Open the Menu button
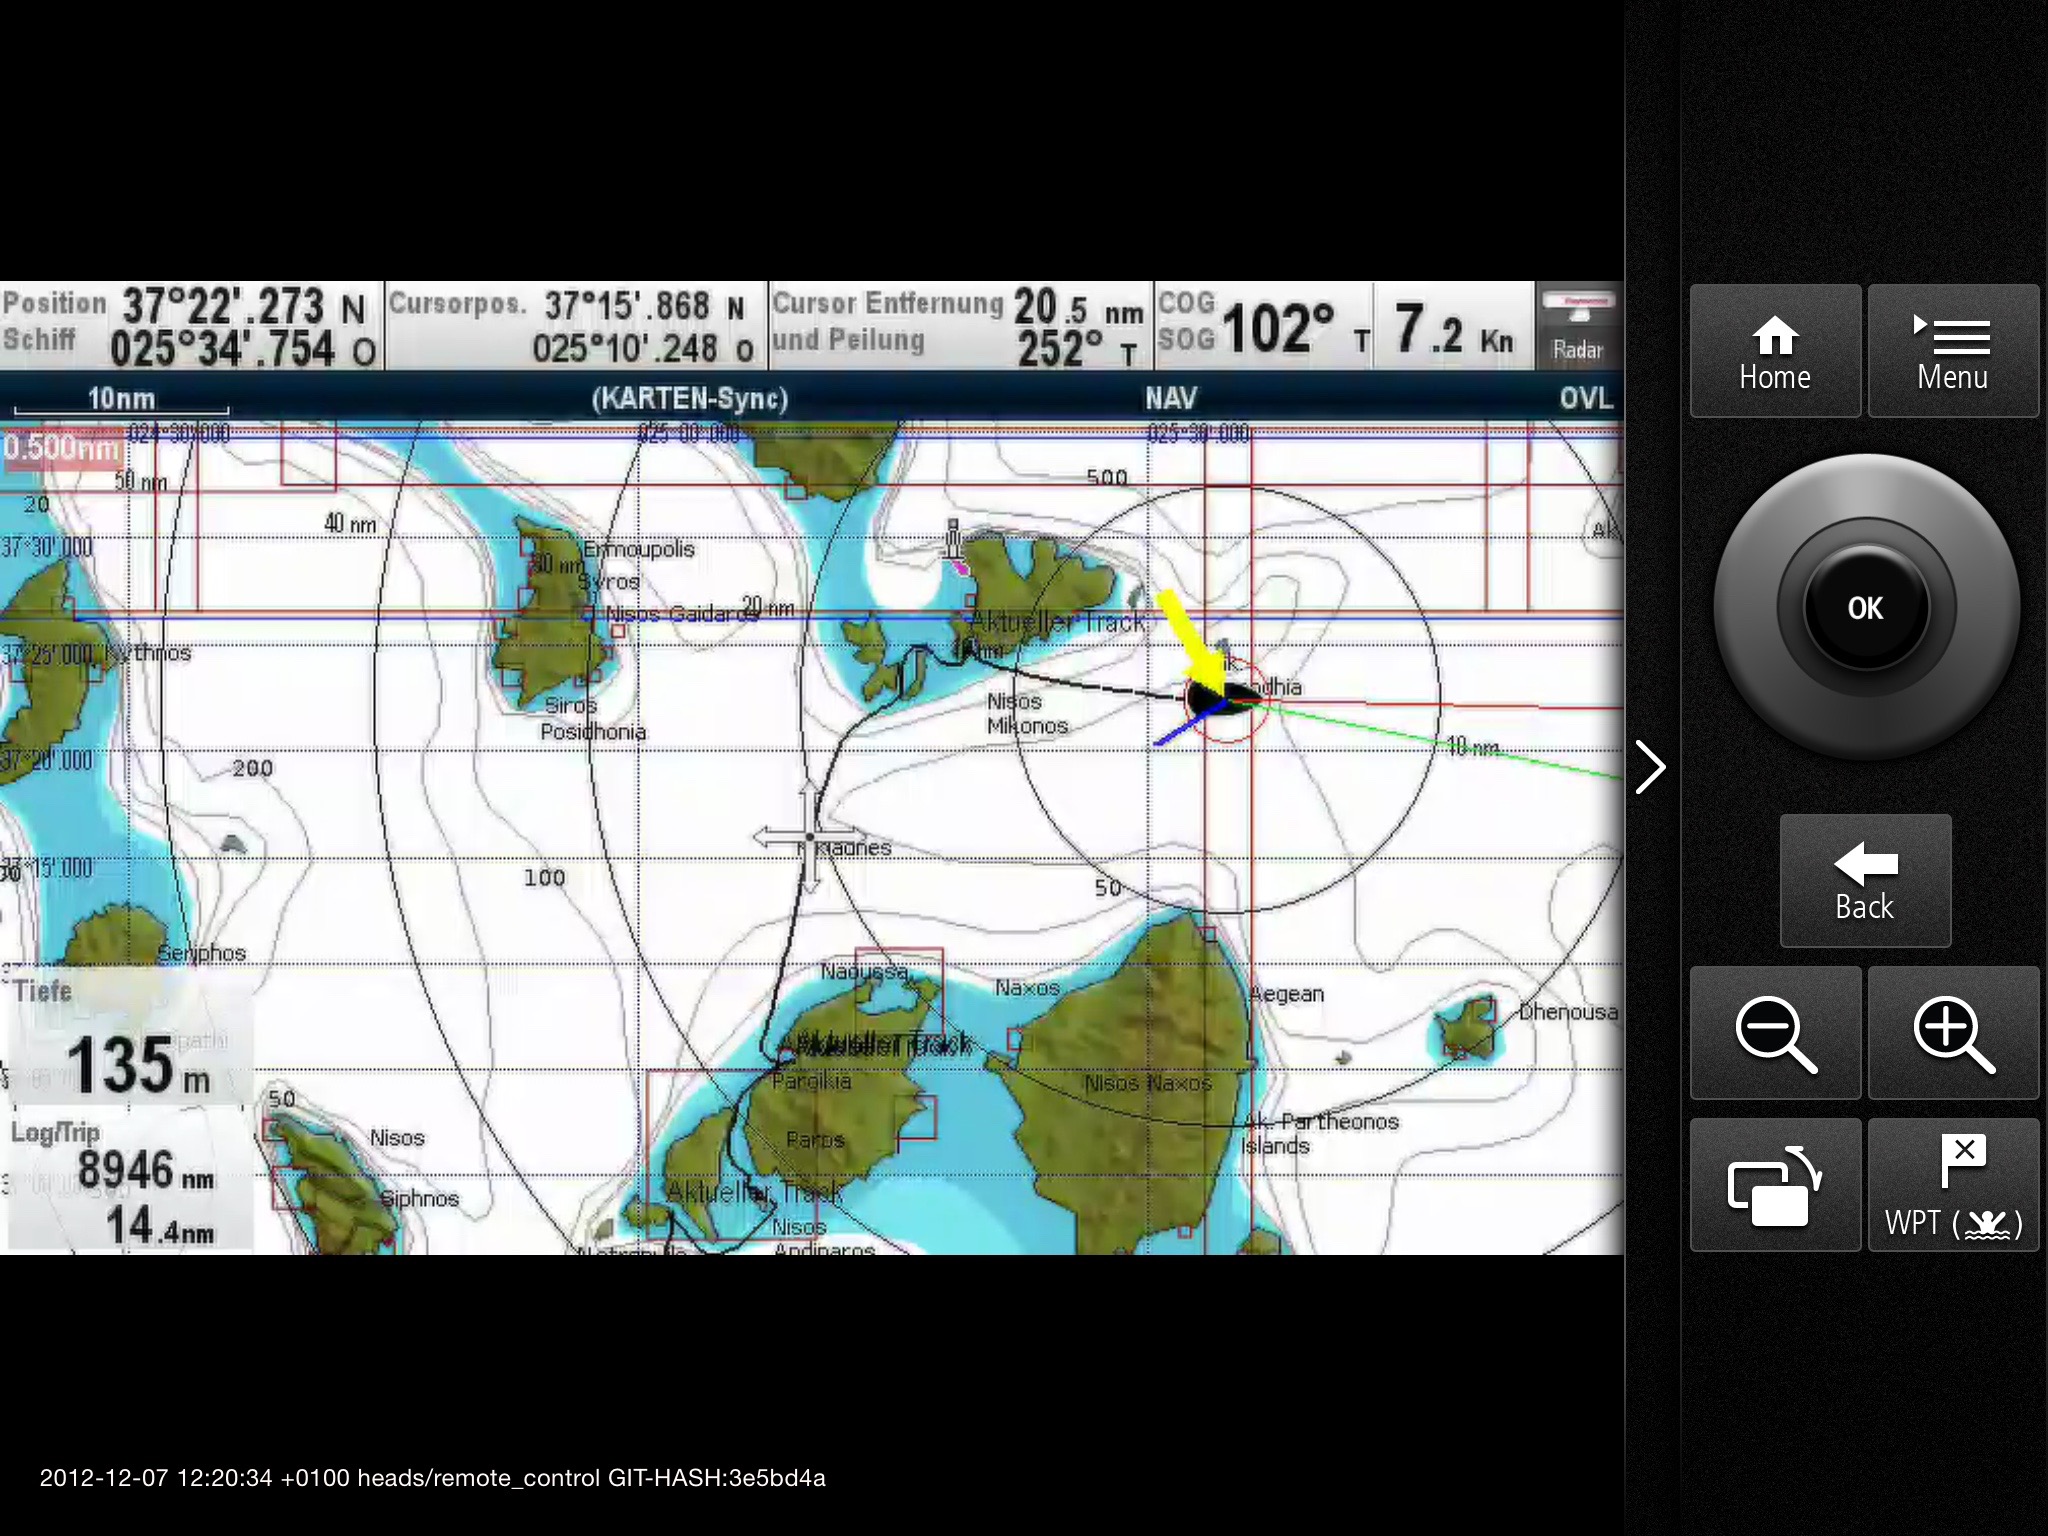 [x=1953, y=351]
